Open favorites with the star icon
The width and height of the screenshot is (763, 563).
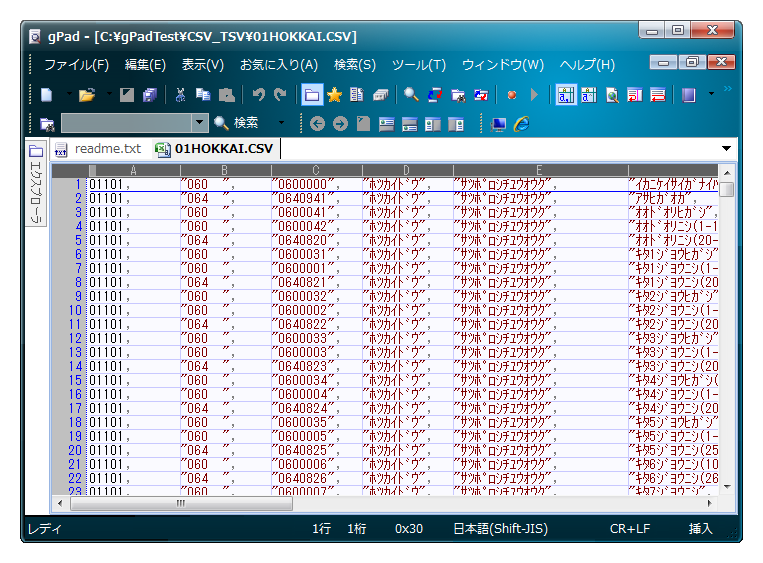(x=334, y=95)
